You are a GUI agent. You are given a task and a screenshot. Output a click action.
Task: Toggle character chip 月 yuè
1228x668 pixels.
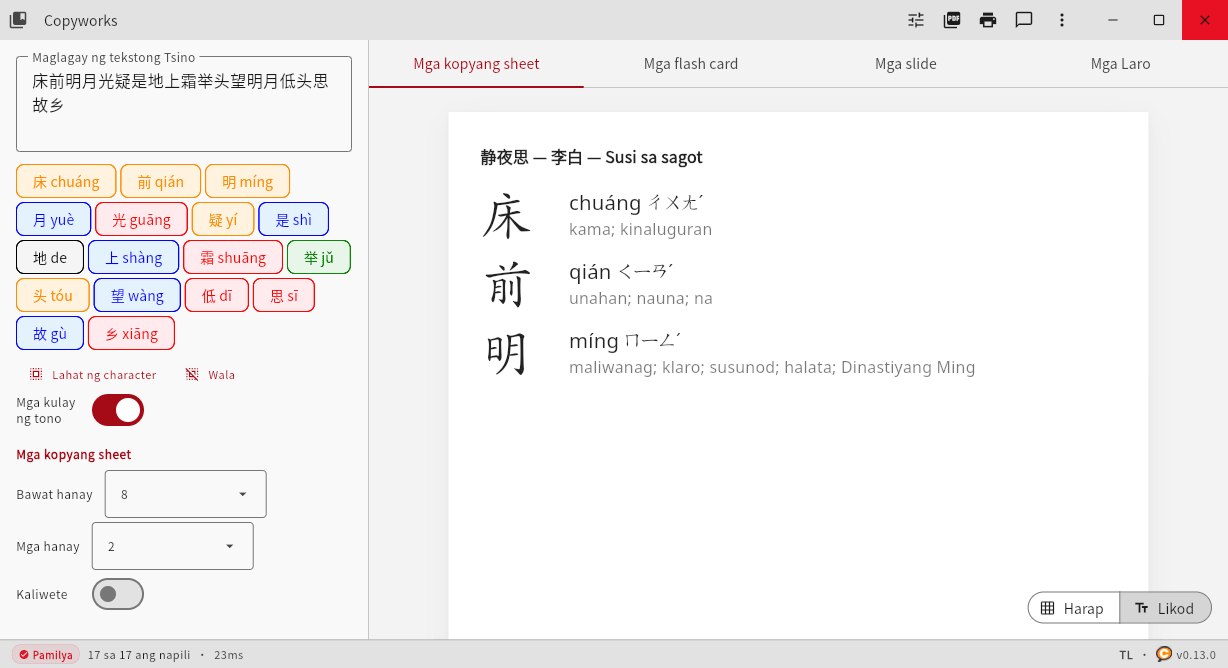click(54, 219)
